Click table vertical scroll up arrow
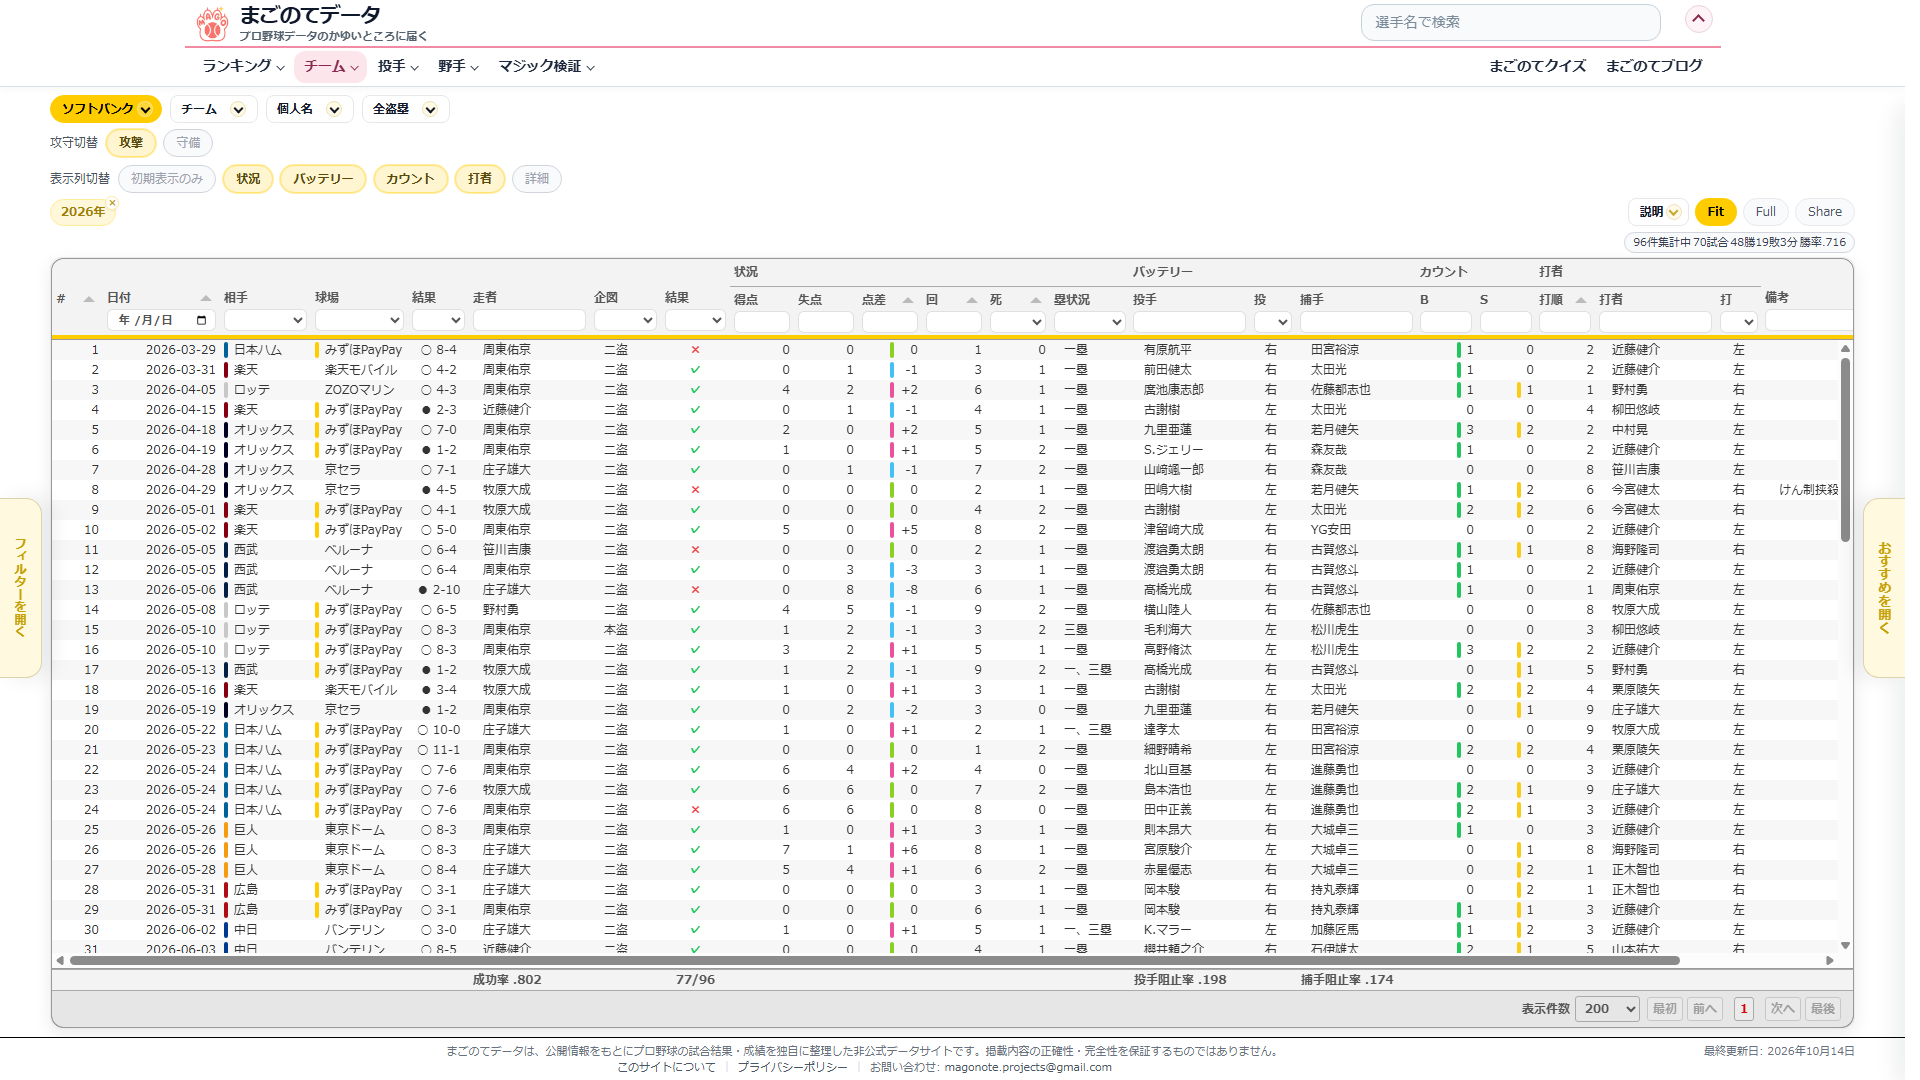Image resolution: width=1920 pixels, height=1080 pixels. [x=1845, y=349]
